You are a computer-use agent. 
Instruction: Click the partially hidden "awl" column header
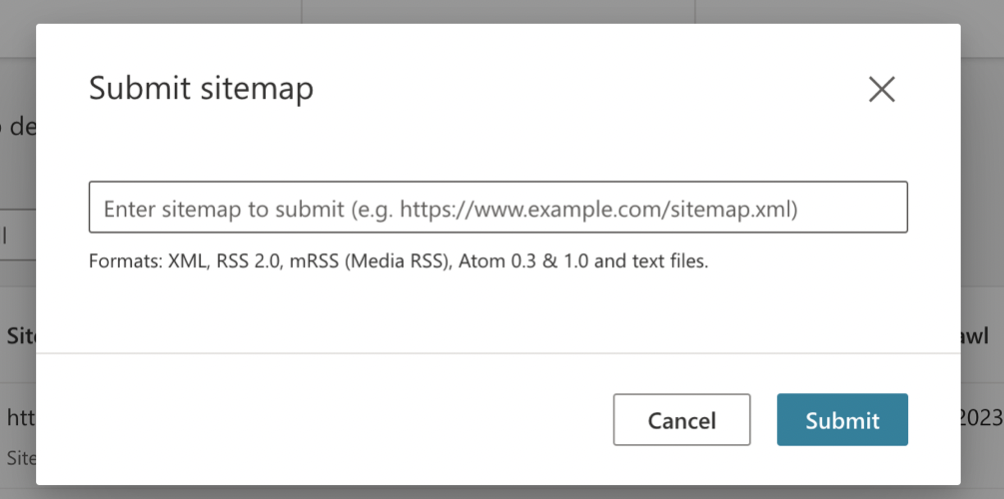coord(983,336)
